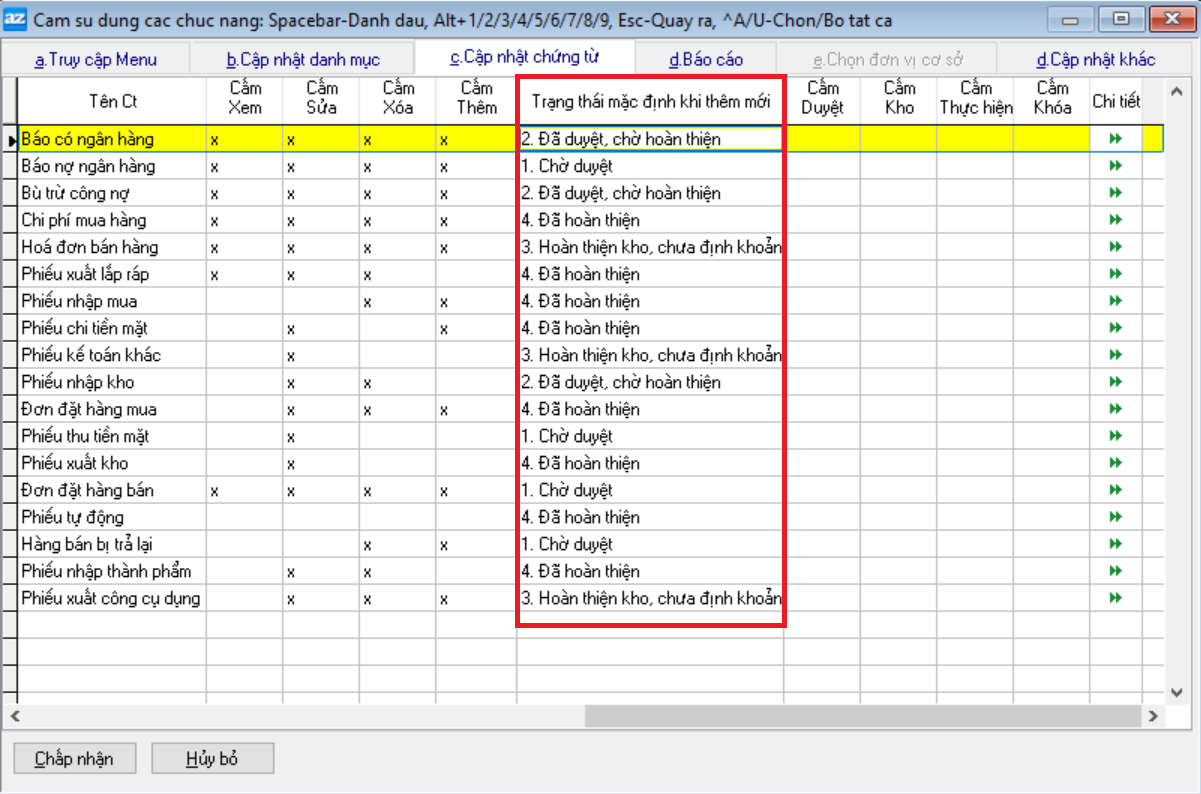Image resolution: width=1201 pixels, height=794 pixels.
Task: Click the Chấp nhận button
Action: click(73, 758)
